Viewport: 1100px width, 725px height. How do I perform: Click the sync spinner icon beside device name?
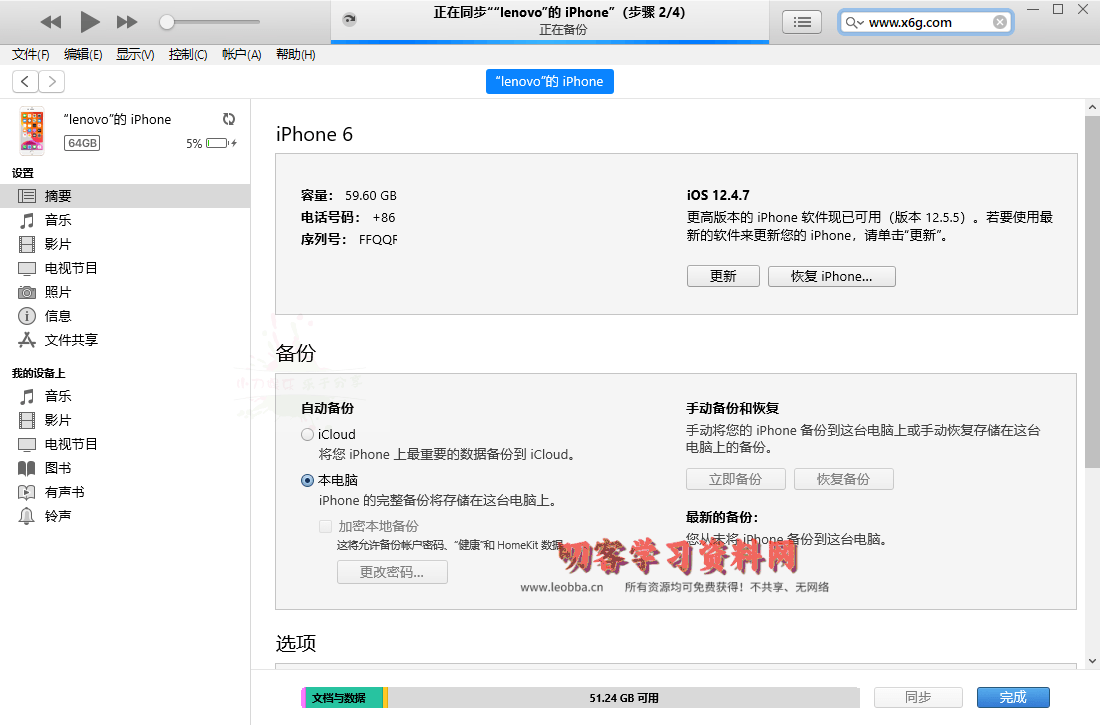tap(229, 119)
